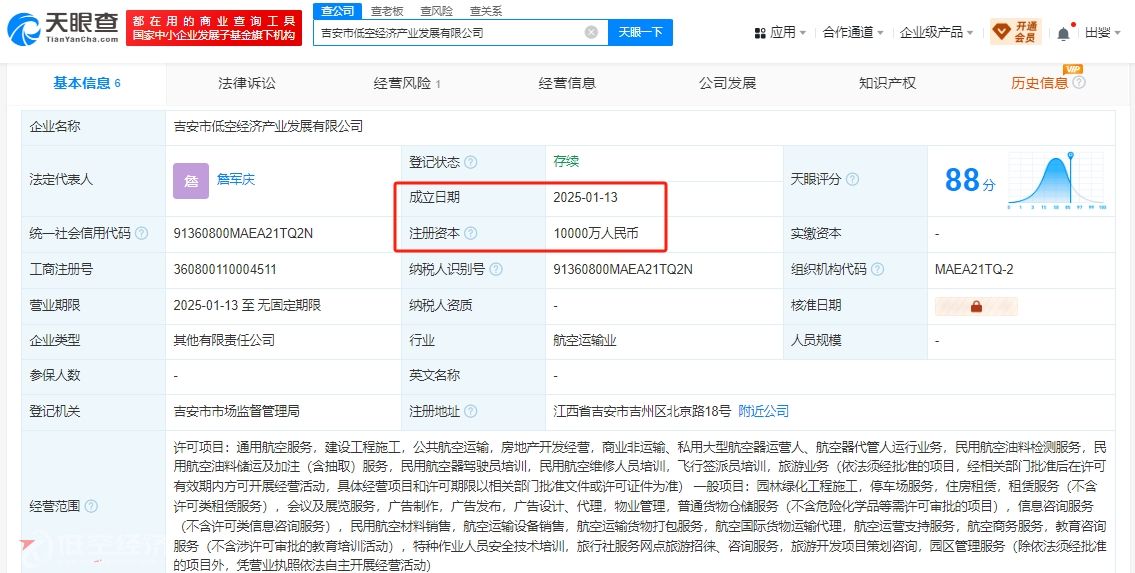1135x573 pixels.
Task: Open the notifications bell icon
Action: 1063,33
